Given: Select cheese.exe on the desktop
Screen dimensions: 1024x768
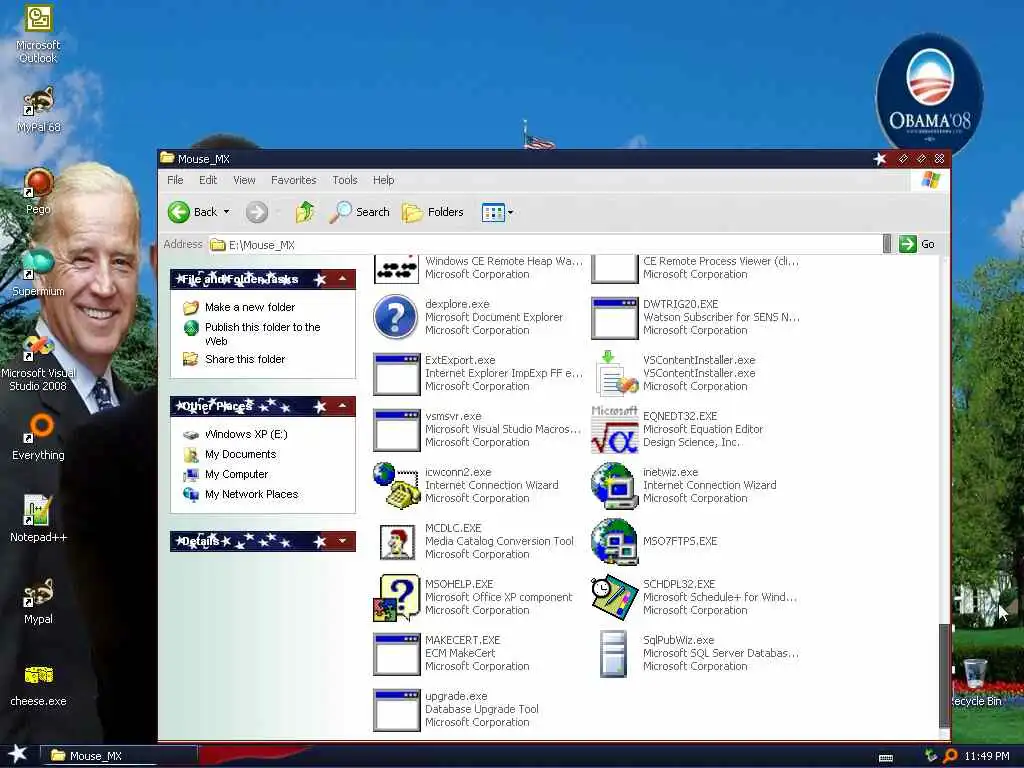Looking at the screenshot, I should coord(39,684).
